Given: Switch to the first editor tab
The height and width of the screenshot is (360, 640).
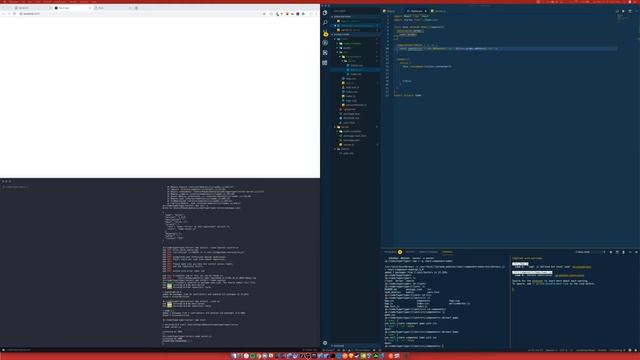Looking at the screenshot, I should click(x=392, y=11).
